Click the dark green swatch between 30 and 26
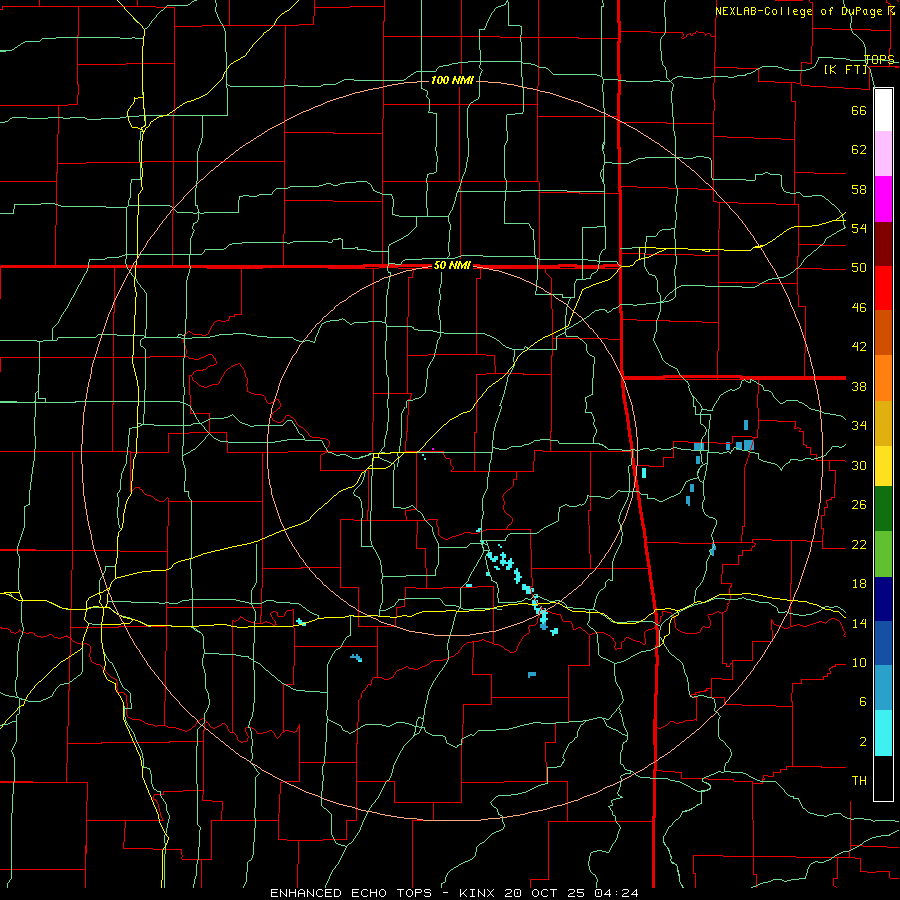The height and width of the screenshot is (900, 900). 883,509
